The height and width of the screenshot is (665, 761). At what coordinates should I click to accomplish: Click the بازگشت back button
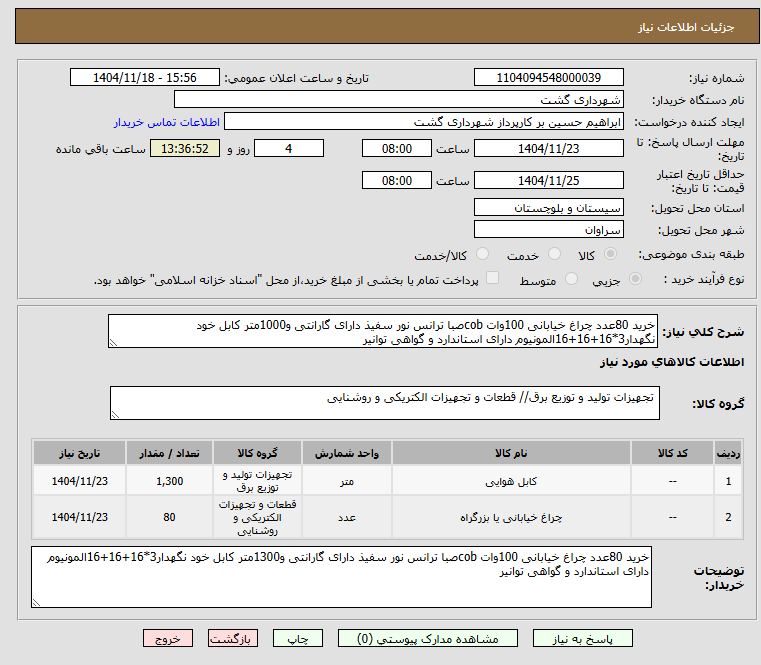point(232,638)
